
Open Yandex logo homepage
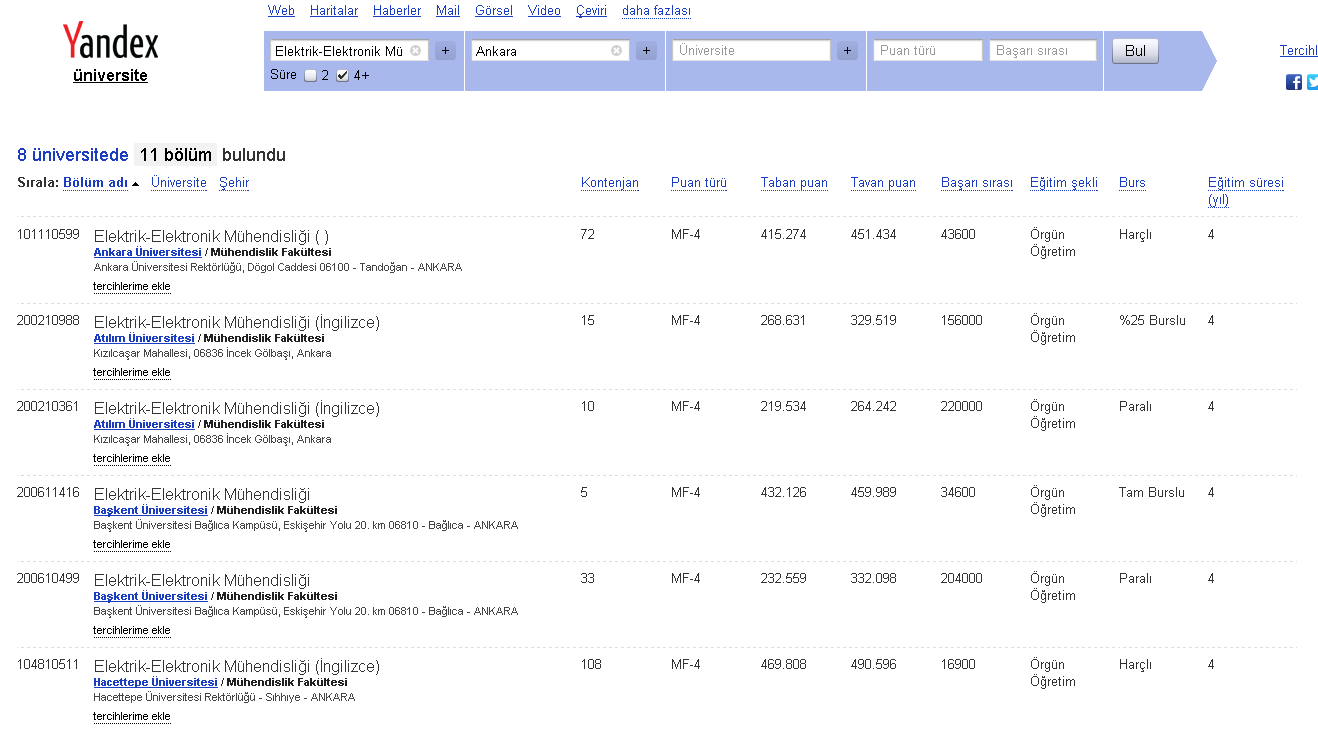[110, 42]
